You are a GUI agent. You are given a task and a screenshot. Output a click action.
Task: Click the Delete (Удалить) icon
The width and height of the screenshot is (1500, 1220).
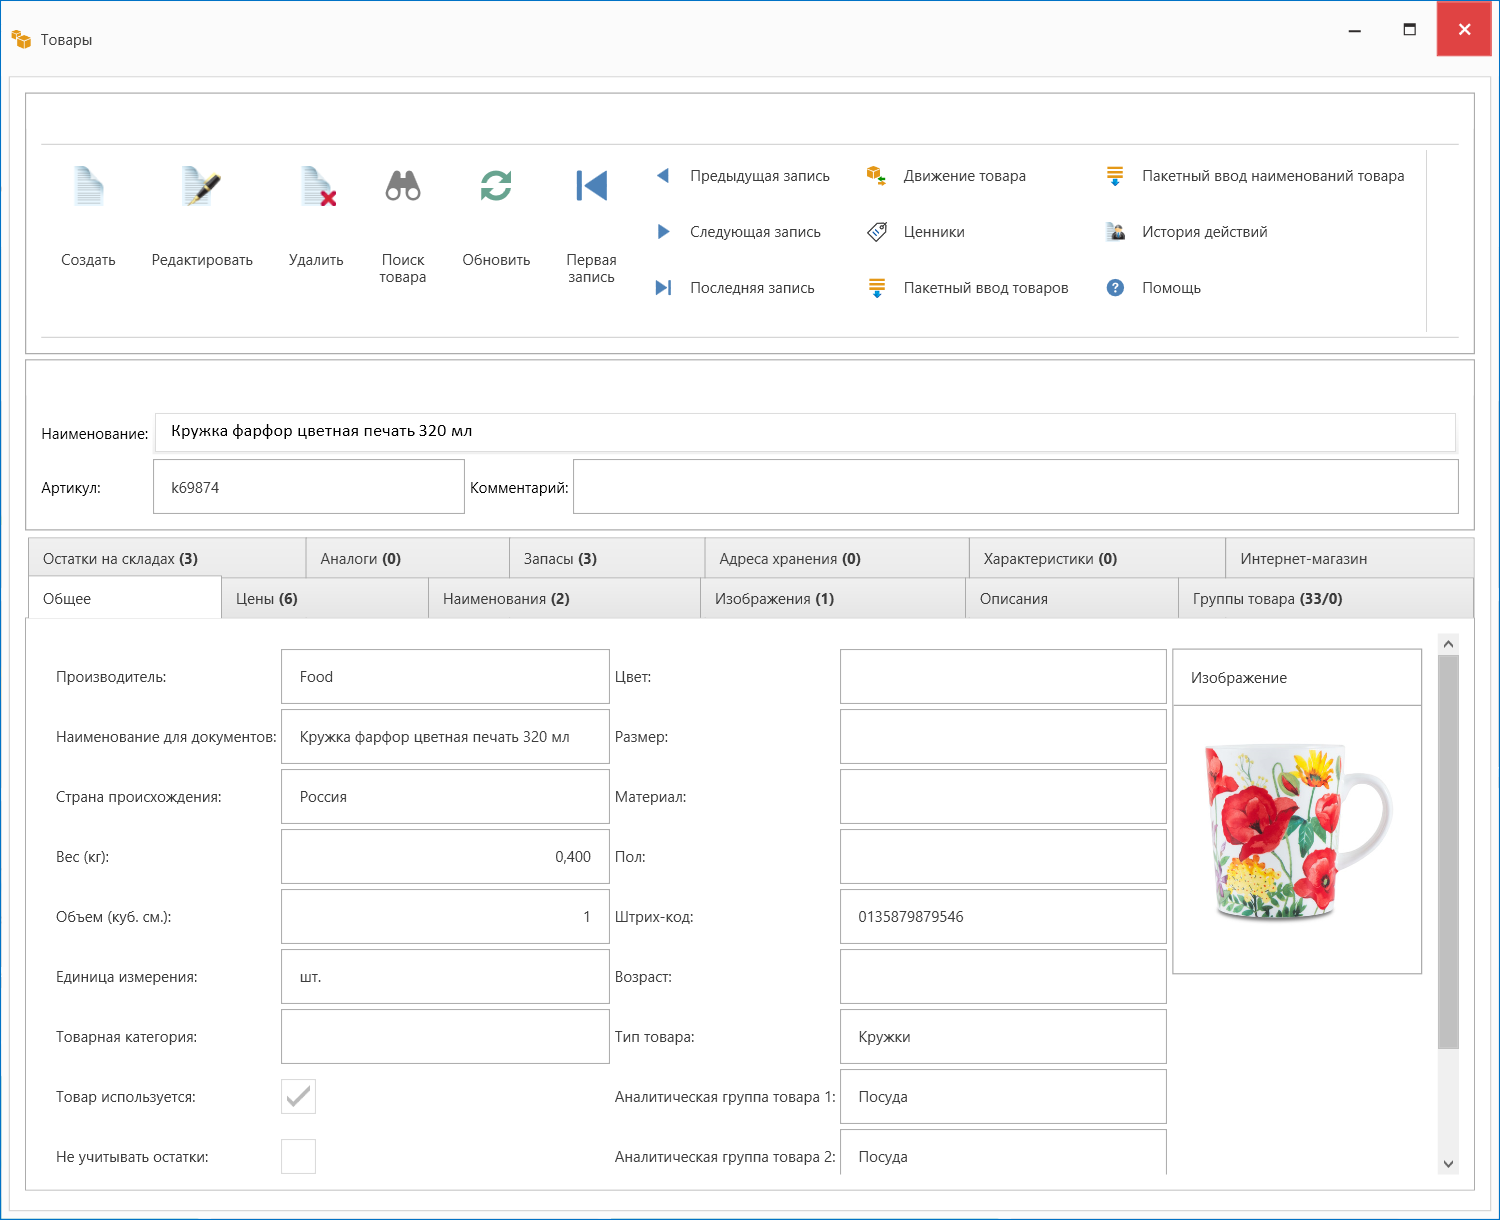(318, 187)
